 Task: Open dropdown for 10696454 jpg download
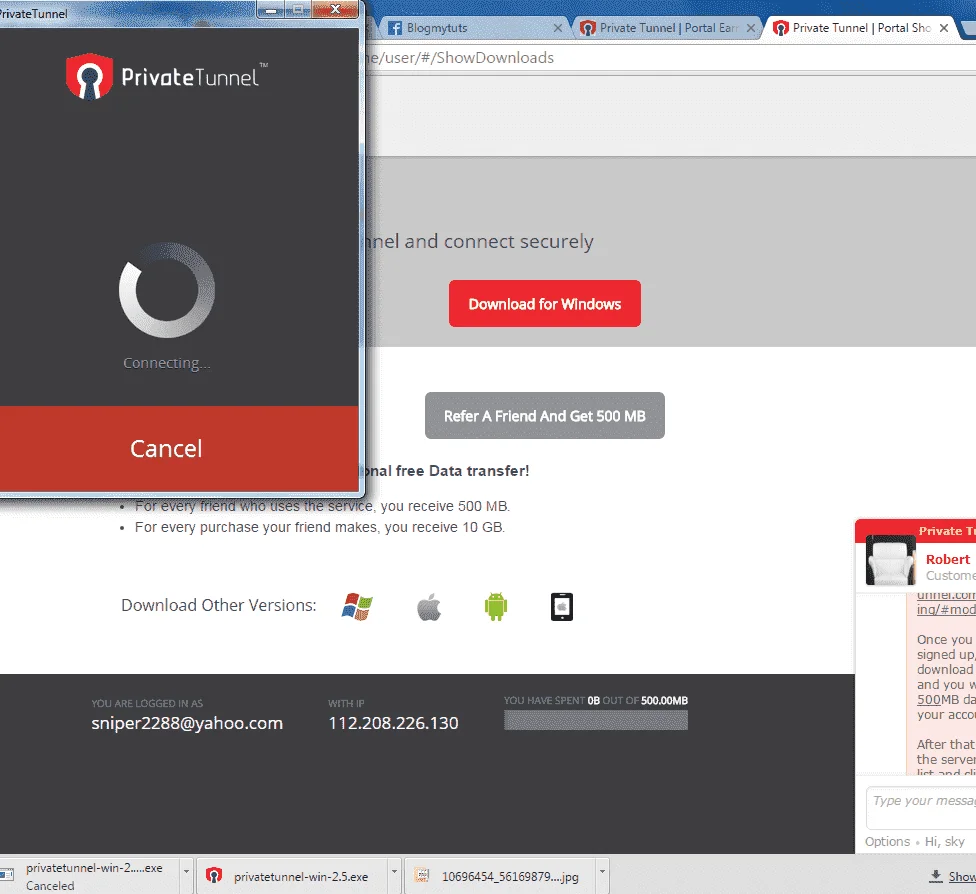tap(602, 872)
